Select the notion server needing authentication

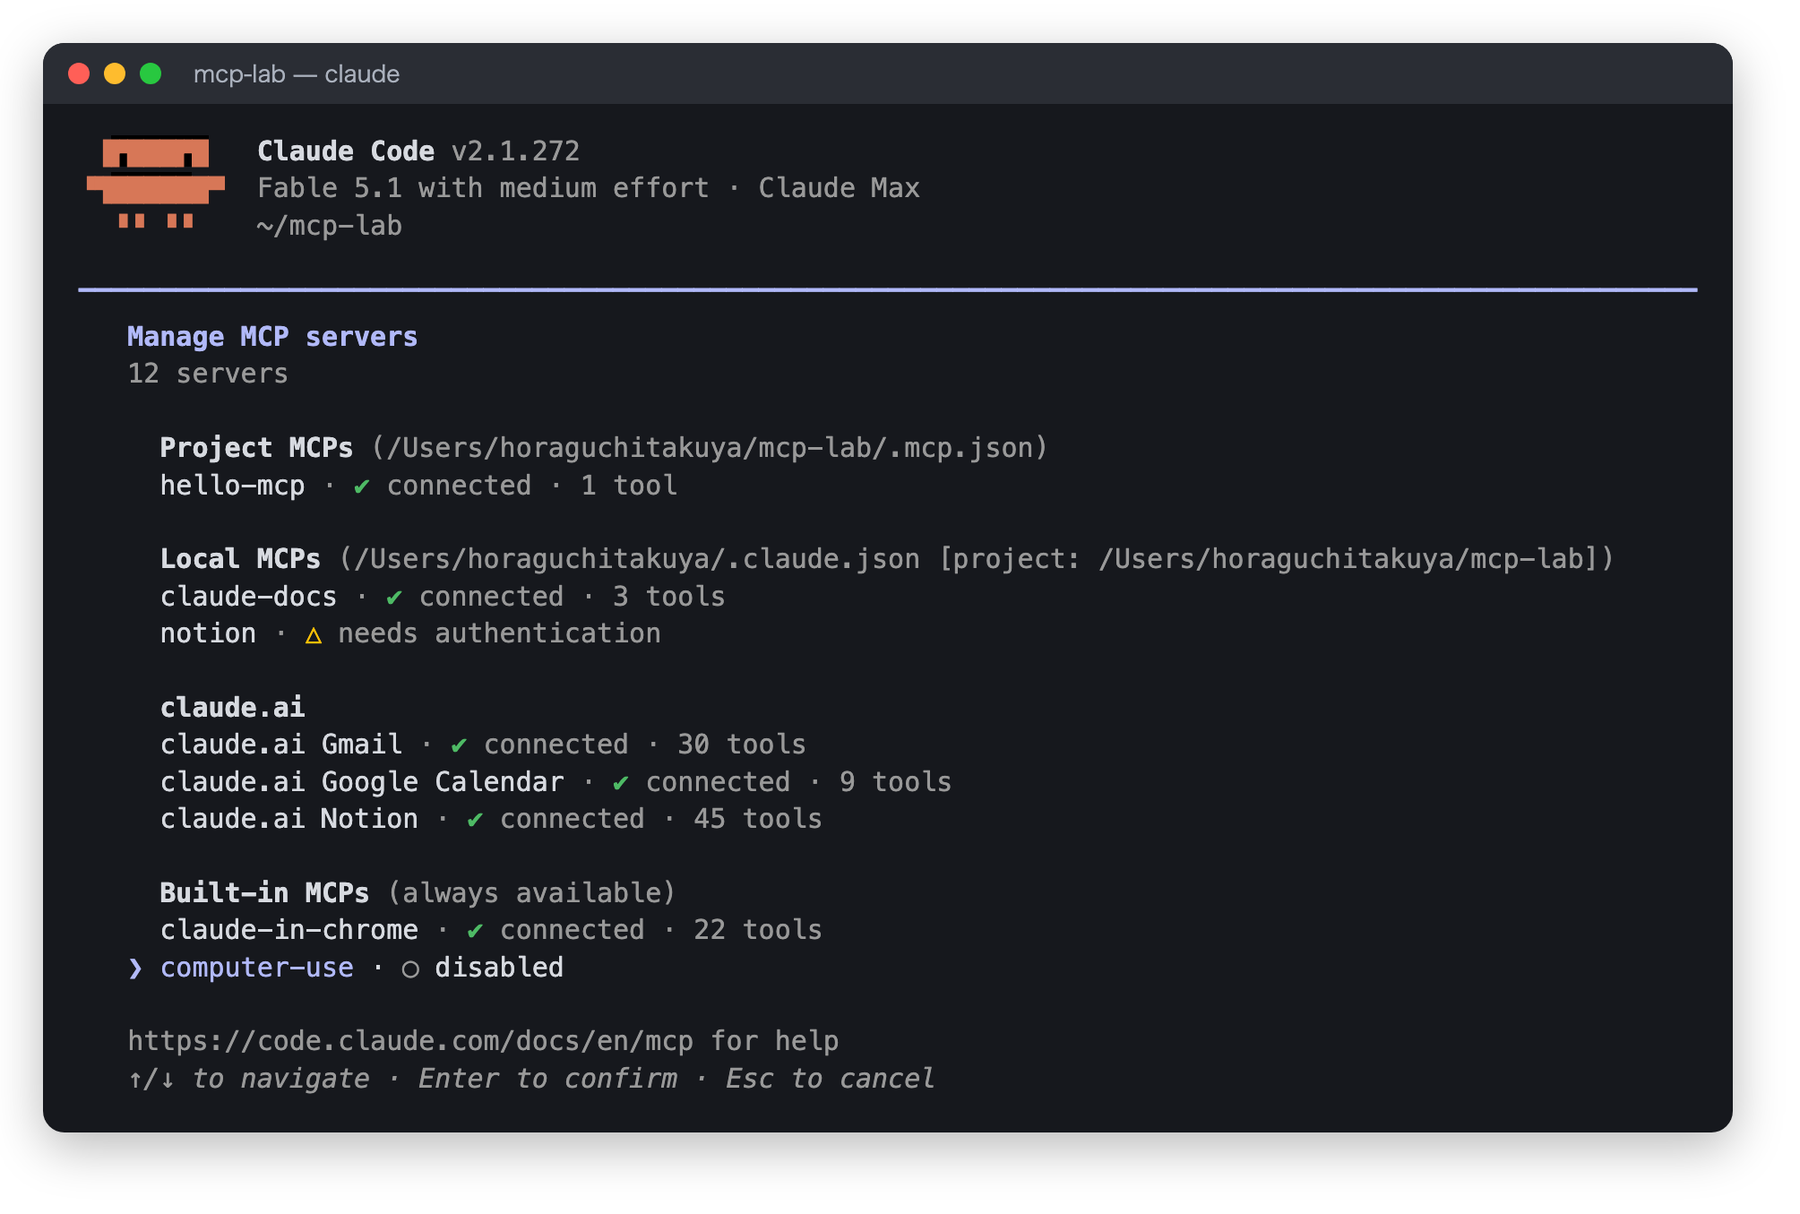coord(410,634)
